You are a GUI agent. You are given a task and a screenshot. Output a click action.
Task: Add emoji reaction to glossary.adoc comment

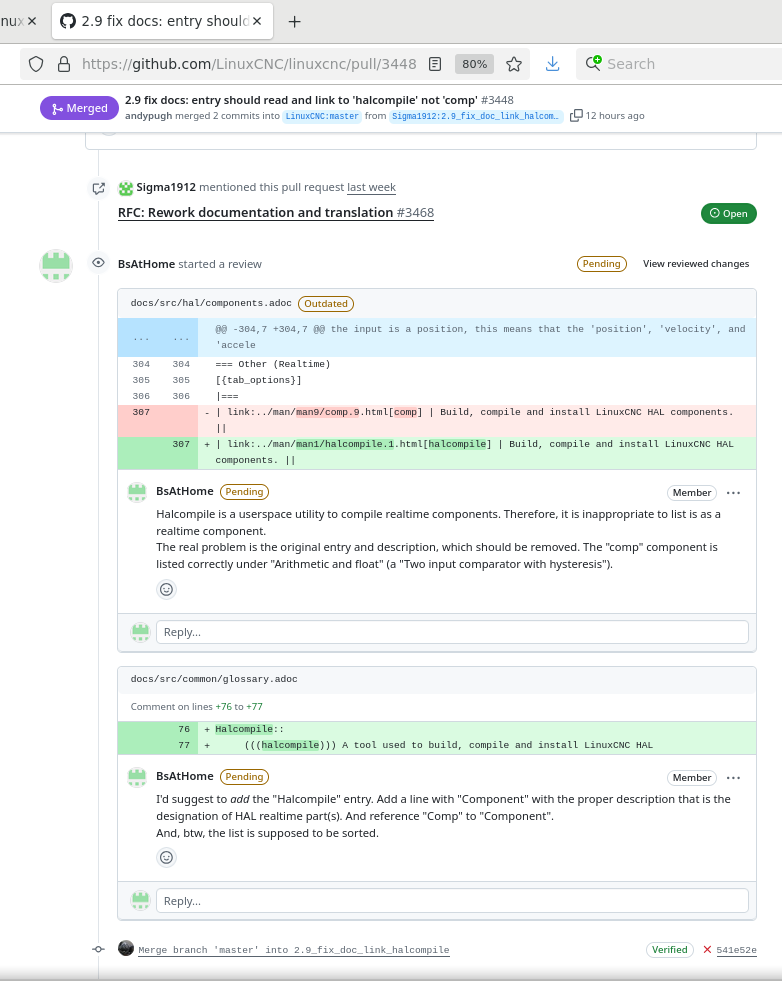(167, 857)
